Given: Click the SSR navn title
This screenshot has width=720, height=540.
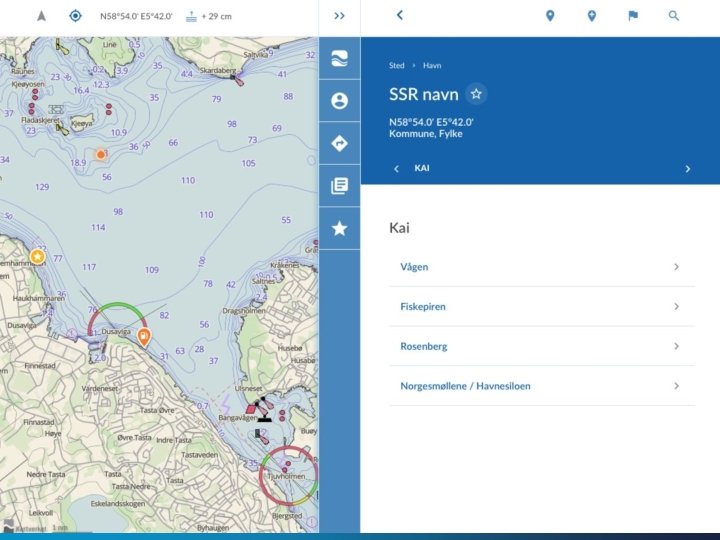Looking at the screenshot, I should pyautogui.click(x=424, y=95).
